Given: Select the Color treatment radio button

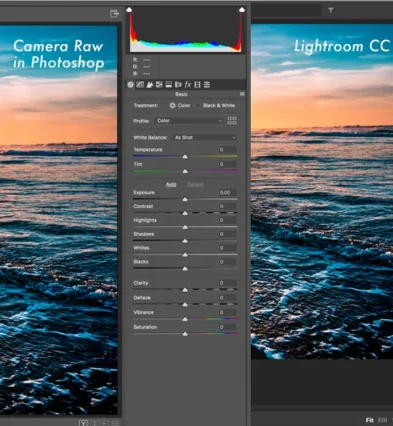Looking at the screenshot, I should pyautogui.click(x=172, y=105).
